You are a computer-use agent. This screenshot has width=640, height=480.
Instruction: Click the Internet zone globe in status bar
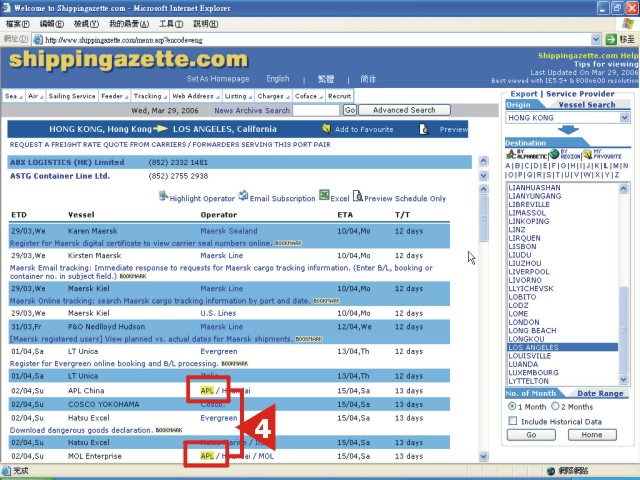coord(551,471)
